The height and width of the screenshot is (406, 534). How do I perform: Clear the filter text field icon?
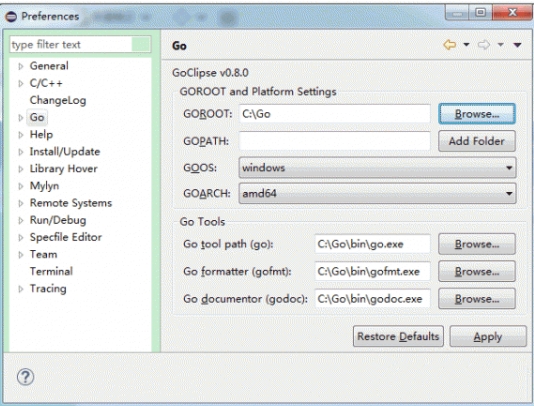[x=141, y=44]
